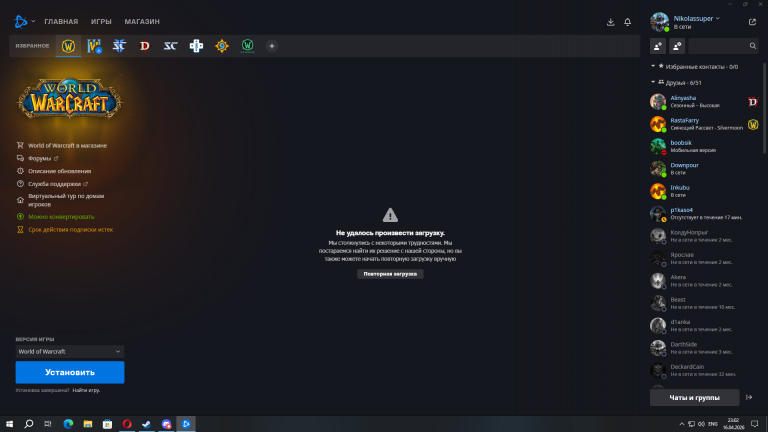The width and height of the screenshot is (768, 432).
Task: Click the add friend icon button
Action: (658, 46)
